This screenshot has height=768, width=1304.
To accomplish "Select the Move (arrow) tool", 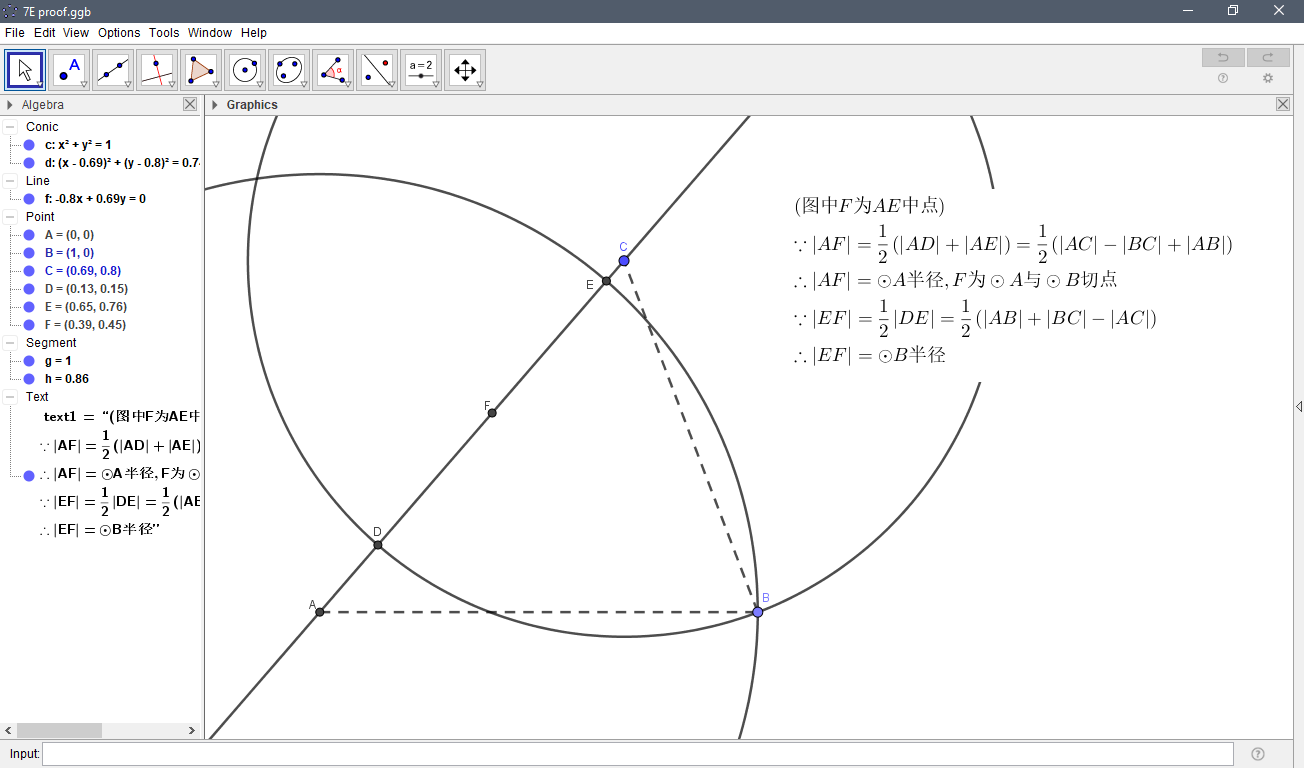I will 24,69.
